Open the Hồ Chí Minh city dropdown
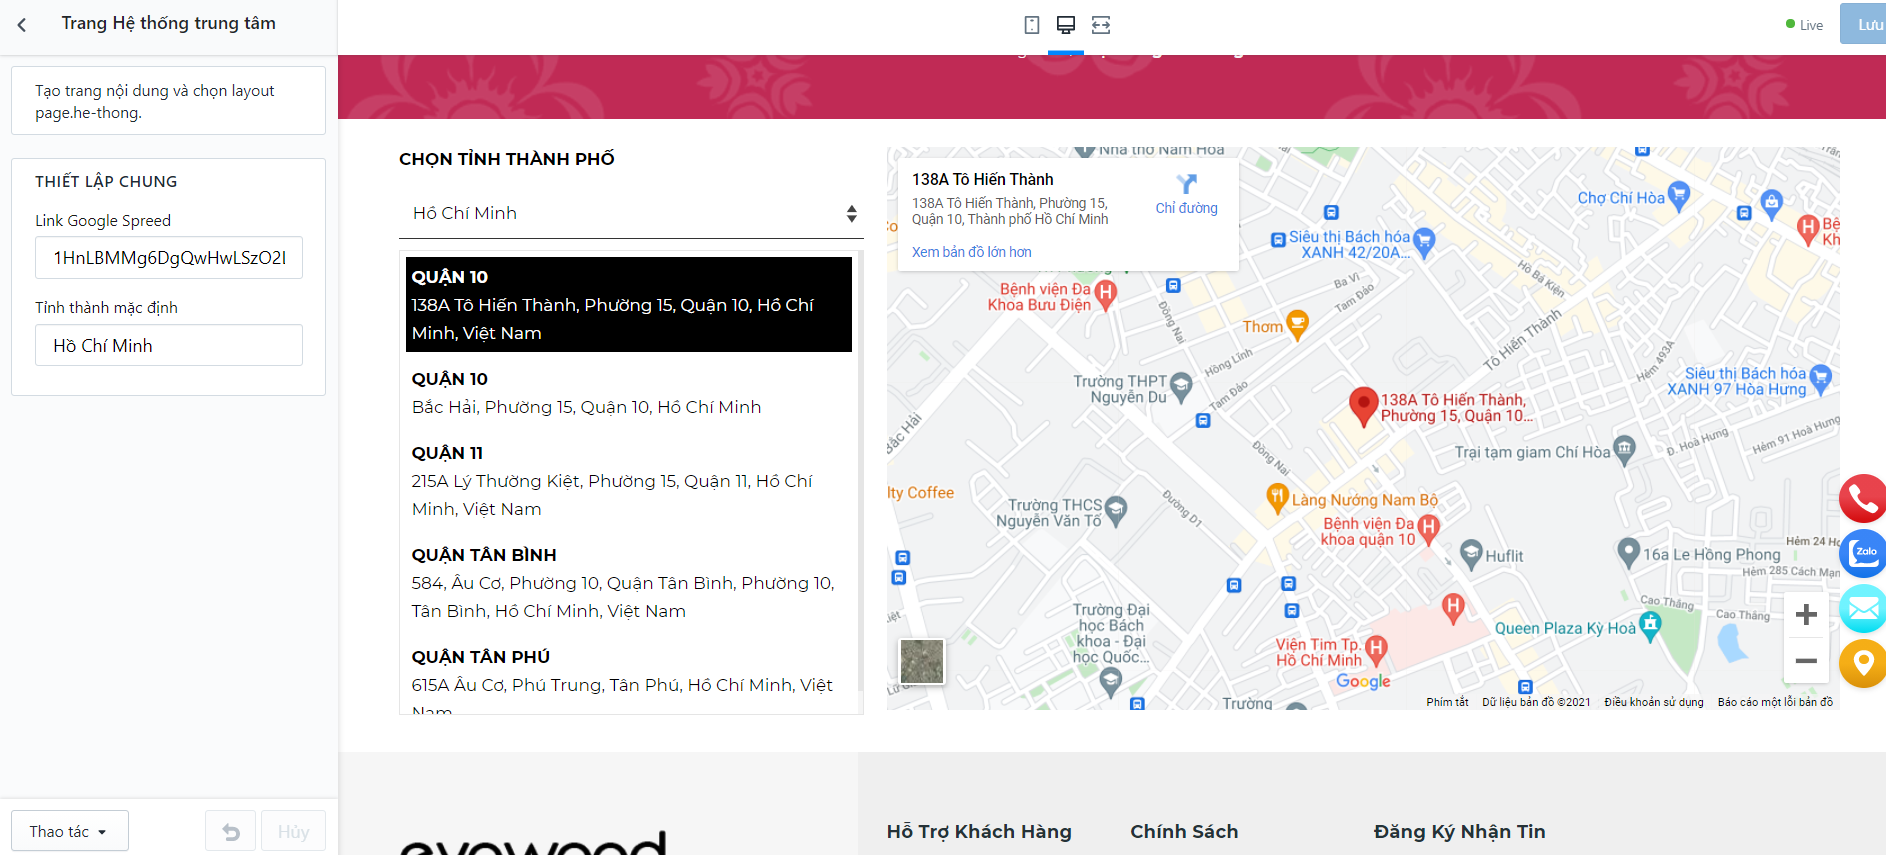The height and width of the screenshot is (855, 1886). click(x=631, y=213)
